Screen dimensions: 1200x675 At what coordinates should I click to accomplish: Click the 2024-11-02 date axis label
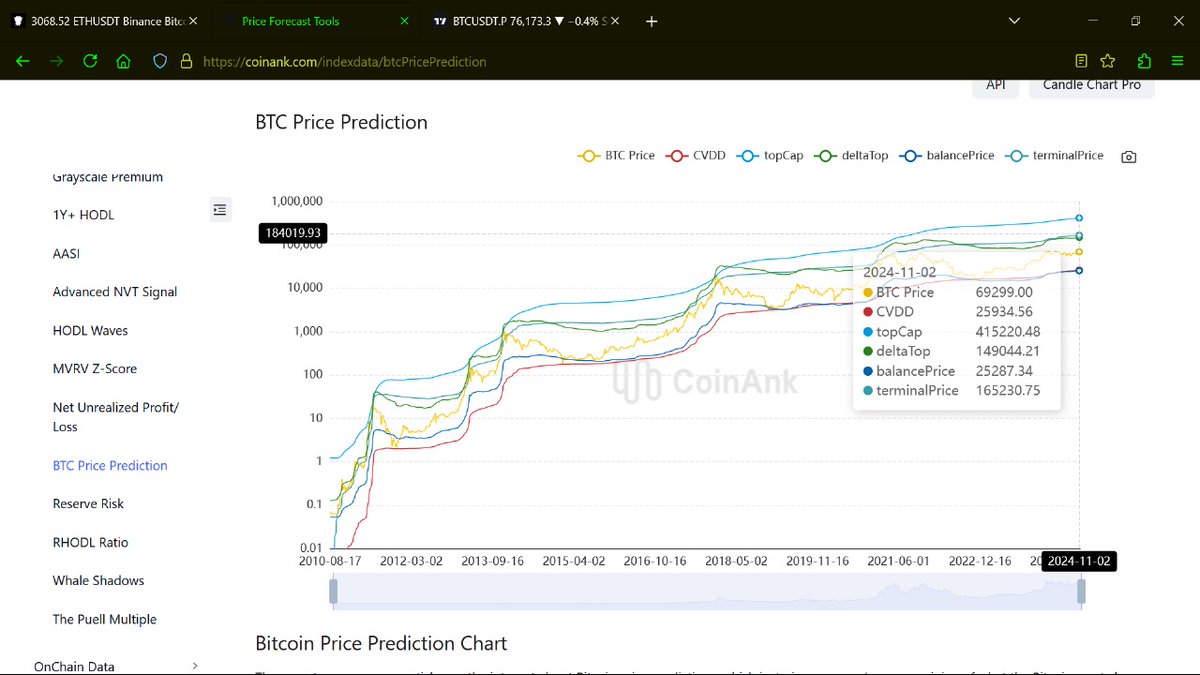click(x=1079, y=562)
